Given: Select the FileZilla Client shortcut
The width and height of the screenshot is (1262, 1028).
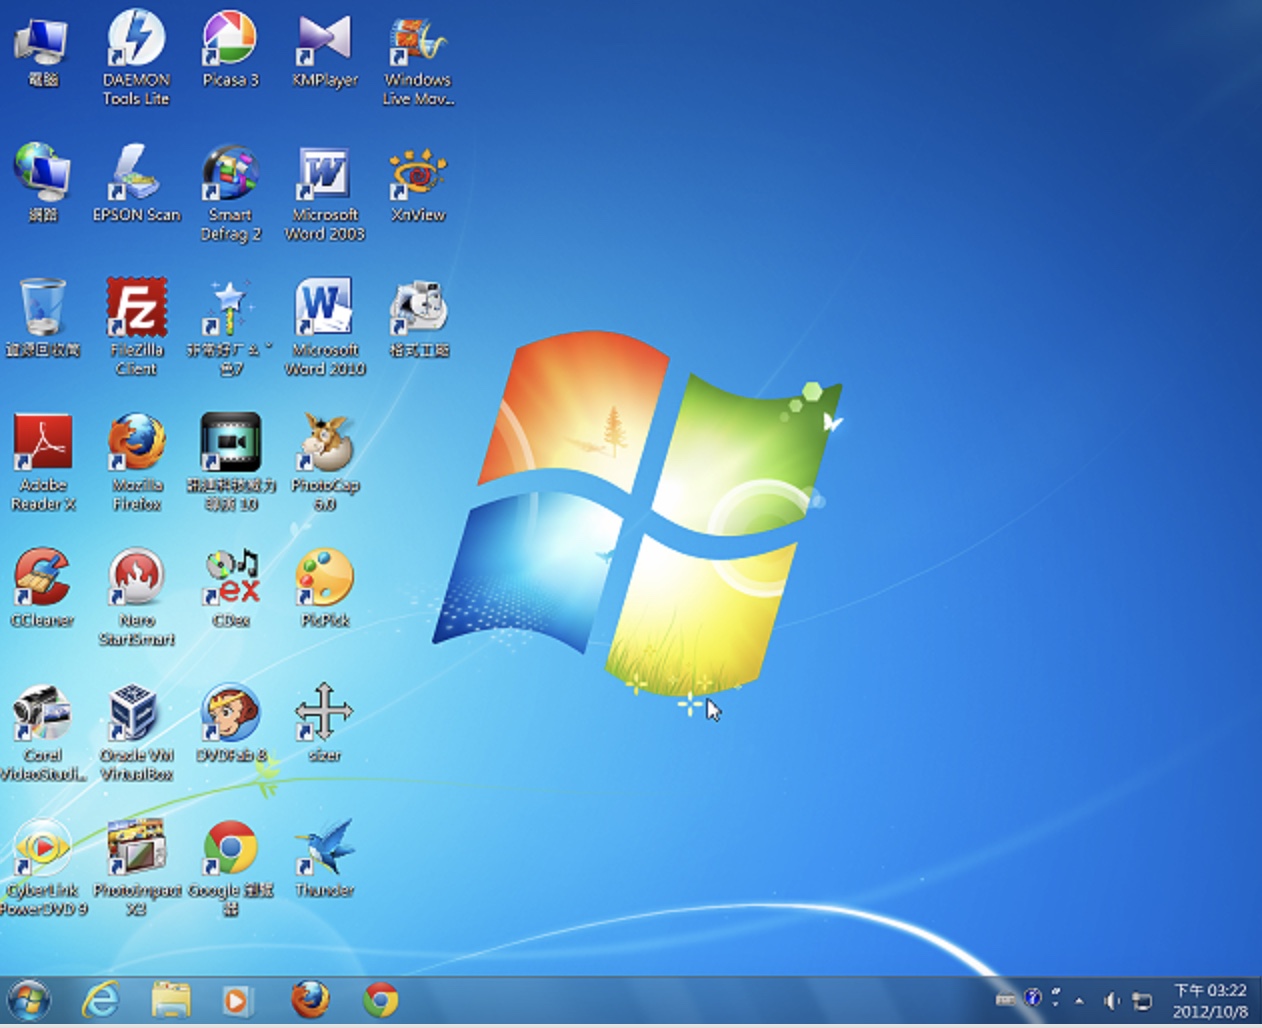Looking at the screenshot, I should [x=136, y=328].
